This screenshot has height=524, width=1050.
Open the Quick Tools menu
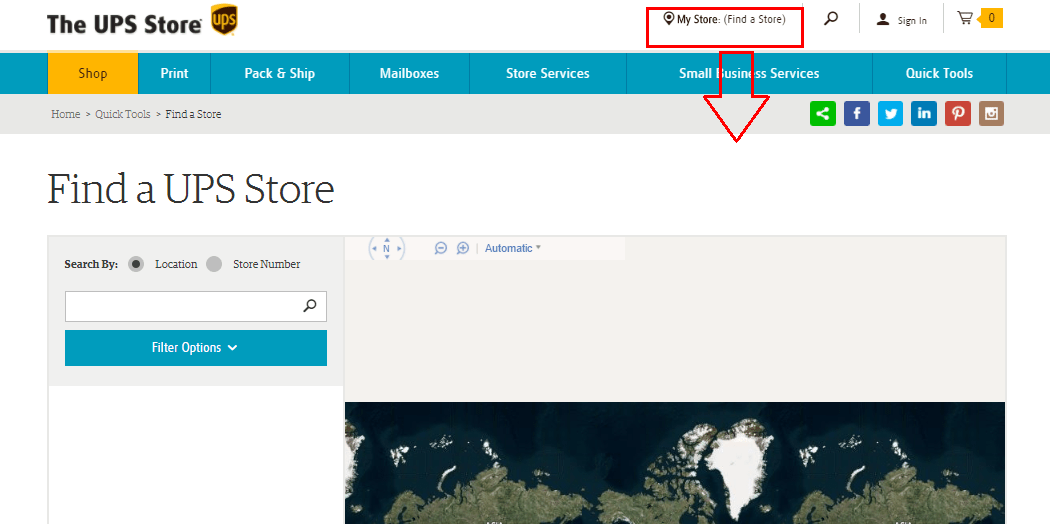pyautogui.click(x=939, y=74)
